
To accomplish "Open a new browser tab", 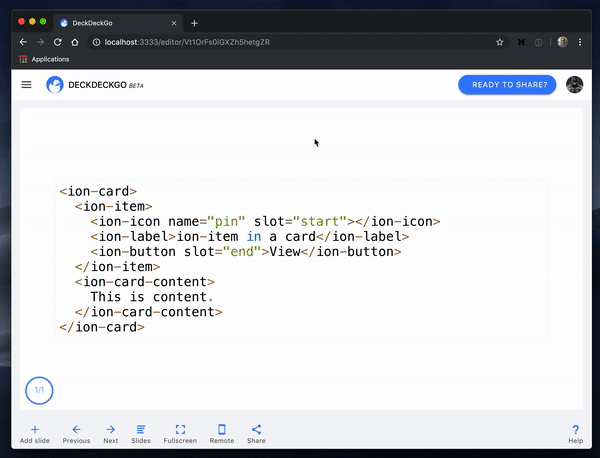I will (x=194, y=23).
